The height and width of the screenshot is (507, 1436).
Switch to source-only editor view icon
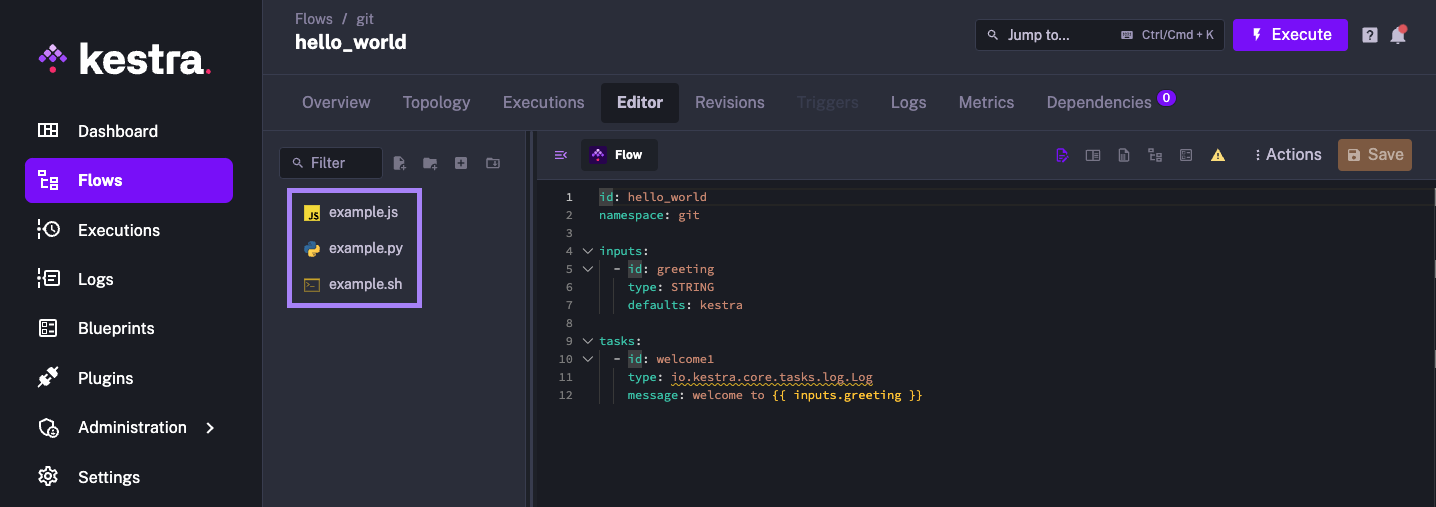click(x=1062, y=155)
